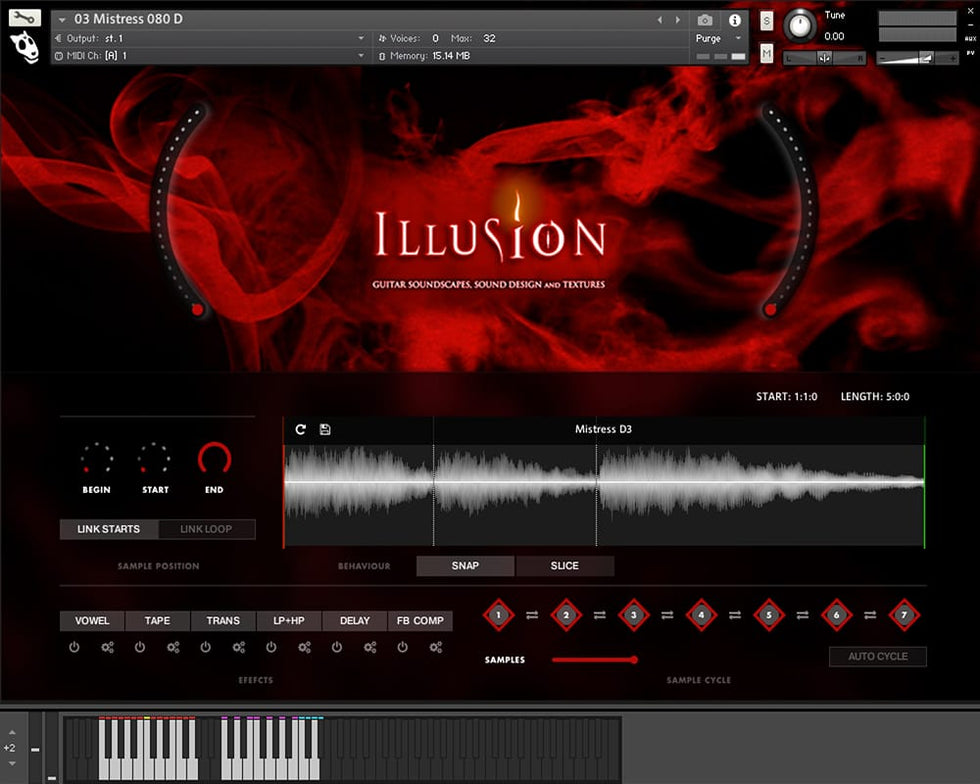This screenshot has width=980, height=784.
Task: Click the wrench edit icon
Action: (24, 17)
